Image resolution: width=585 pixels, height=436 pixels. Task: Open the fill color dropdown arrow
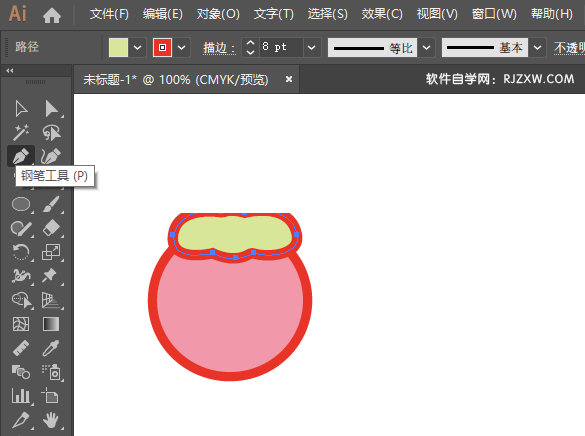(x=137, y=48)
